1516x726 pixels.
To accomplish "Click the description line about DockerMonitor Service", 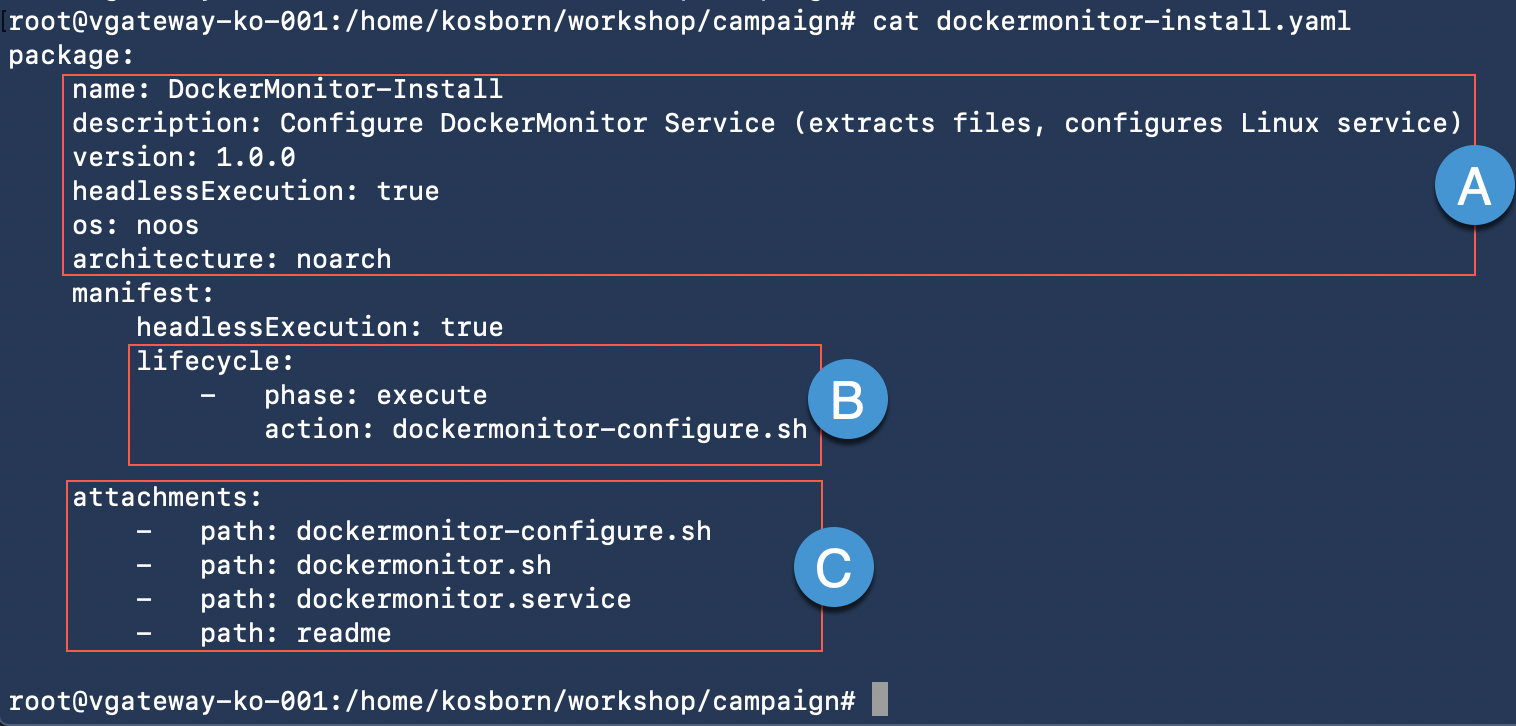I will [x=767, y=123].
